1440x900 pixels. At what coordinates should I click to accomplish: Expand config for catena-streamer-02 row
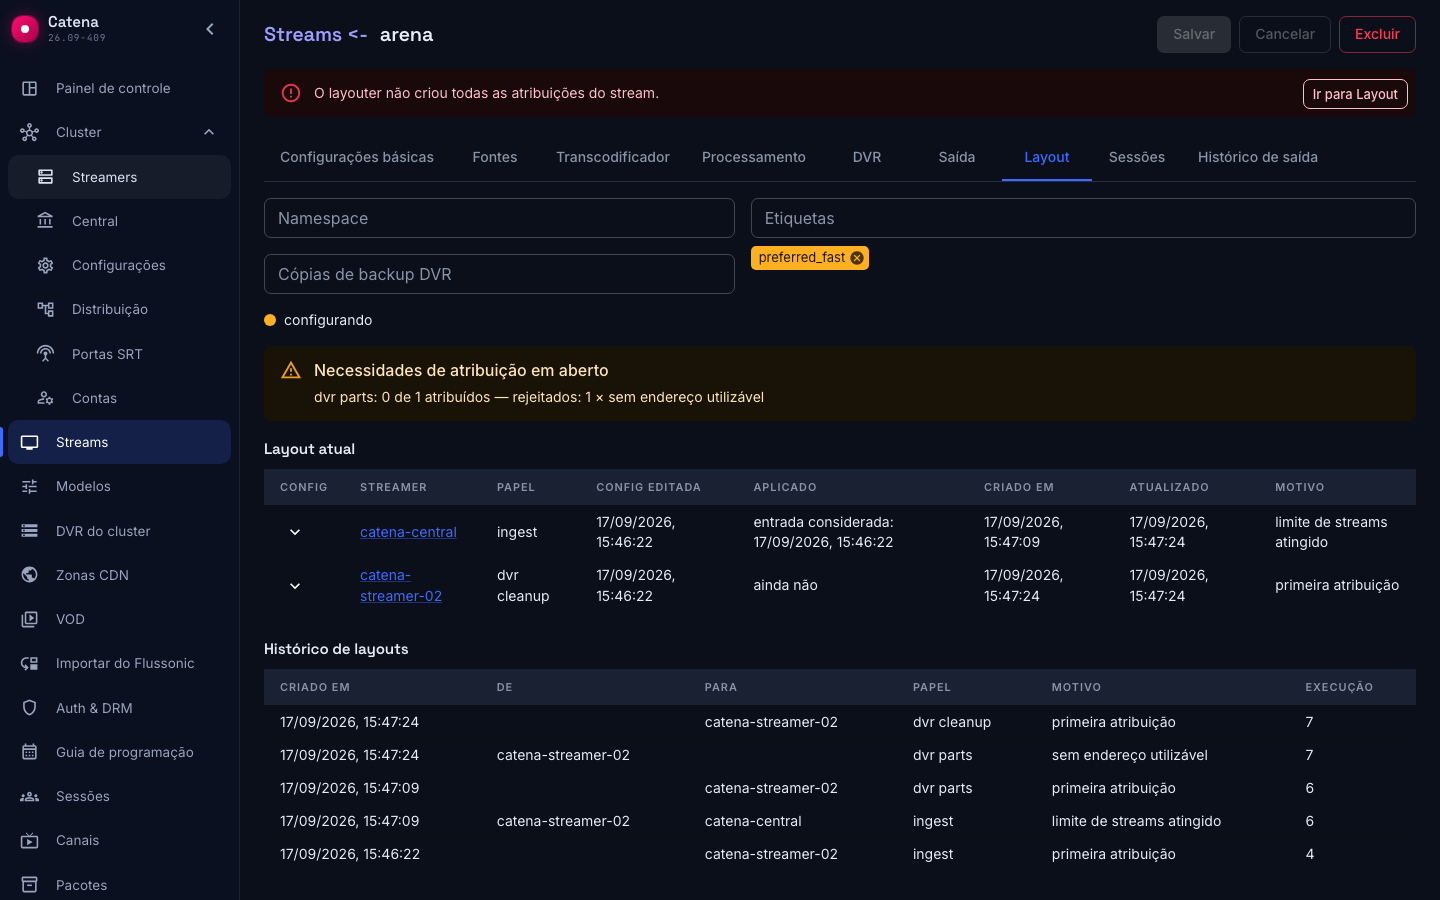click(295, 586)
